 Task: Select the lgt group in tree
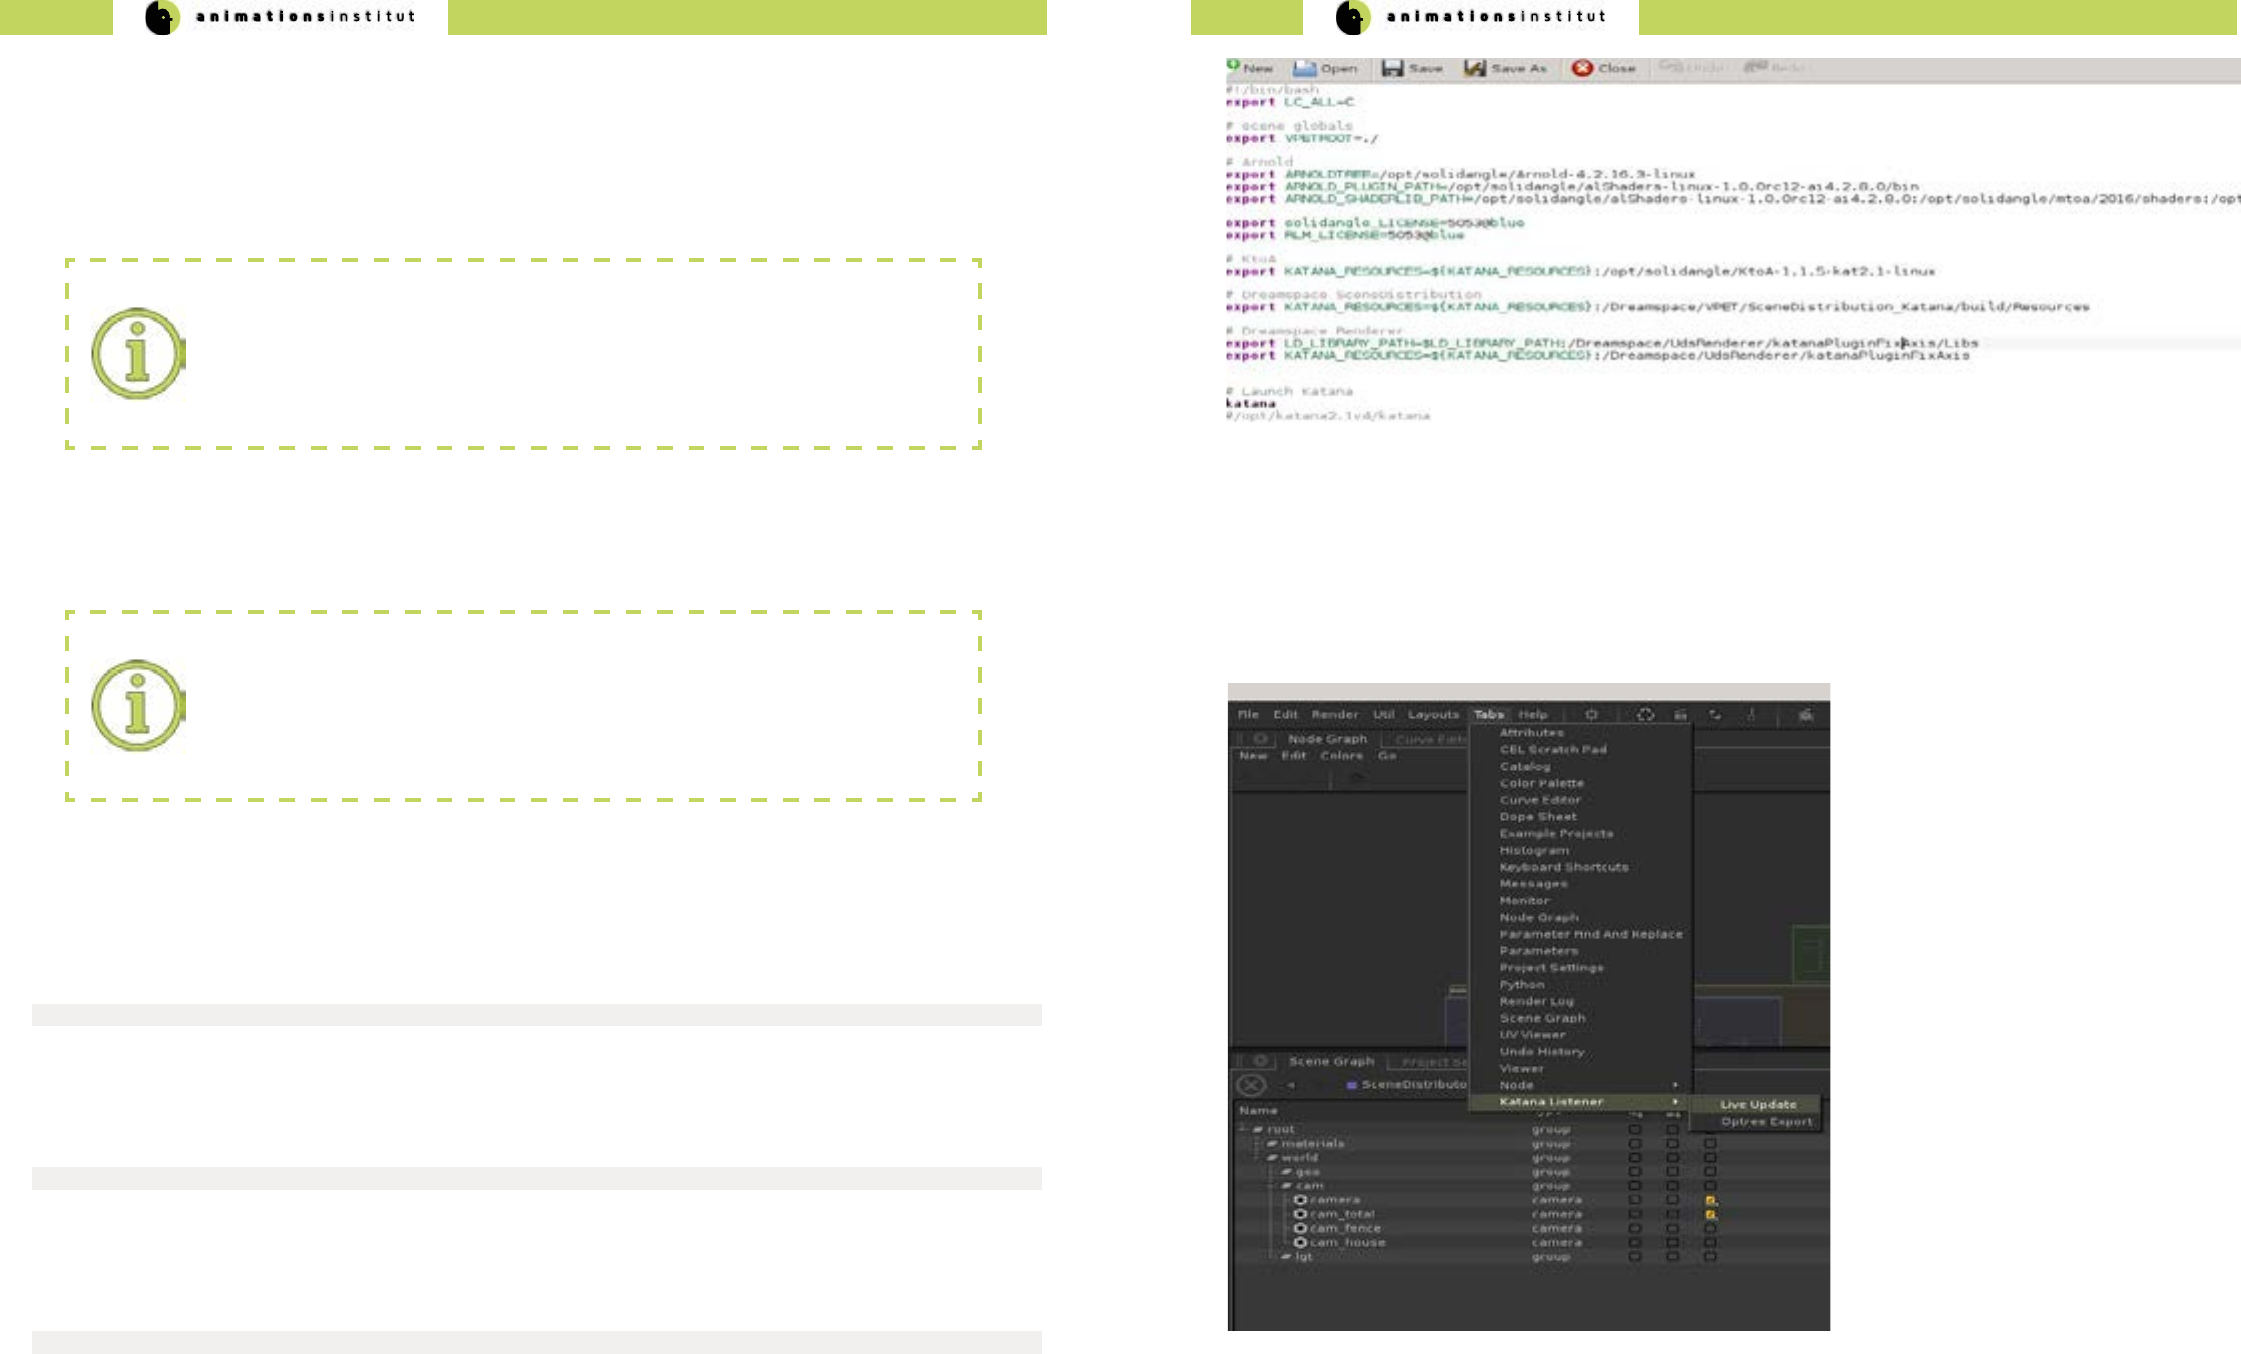tap(1303, 1257)
